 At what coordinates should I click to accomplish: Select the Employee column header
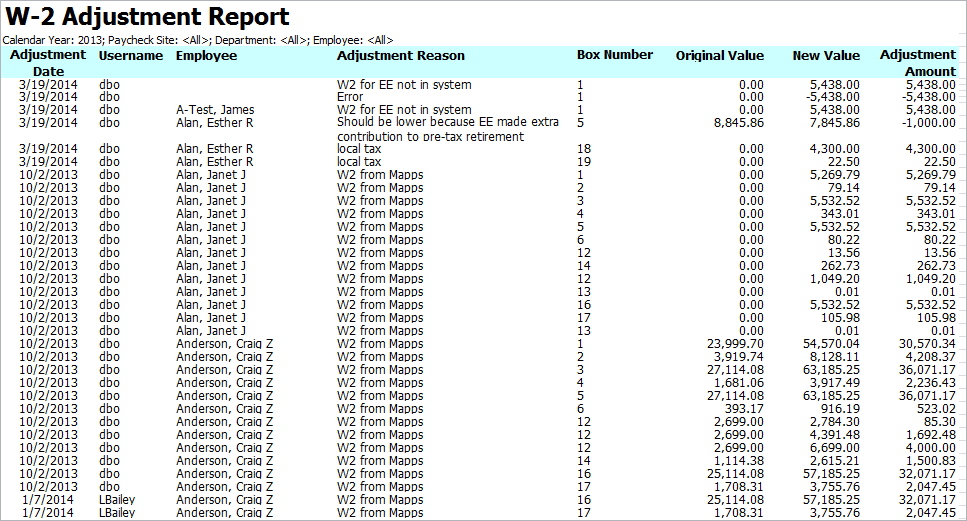(x=207, y=56)
